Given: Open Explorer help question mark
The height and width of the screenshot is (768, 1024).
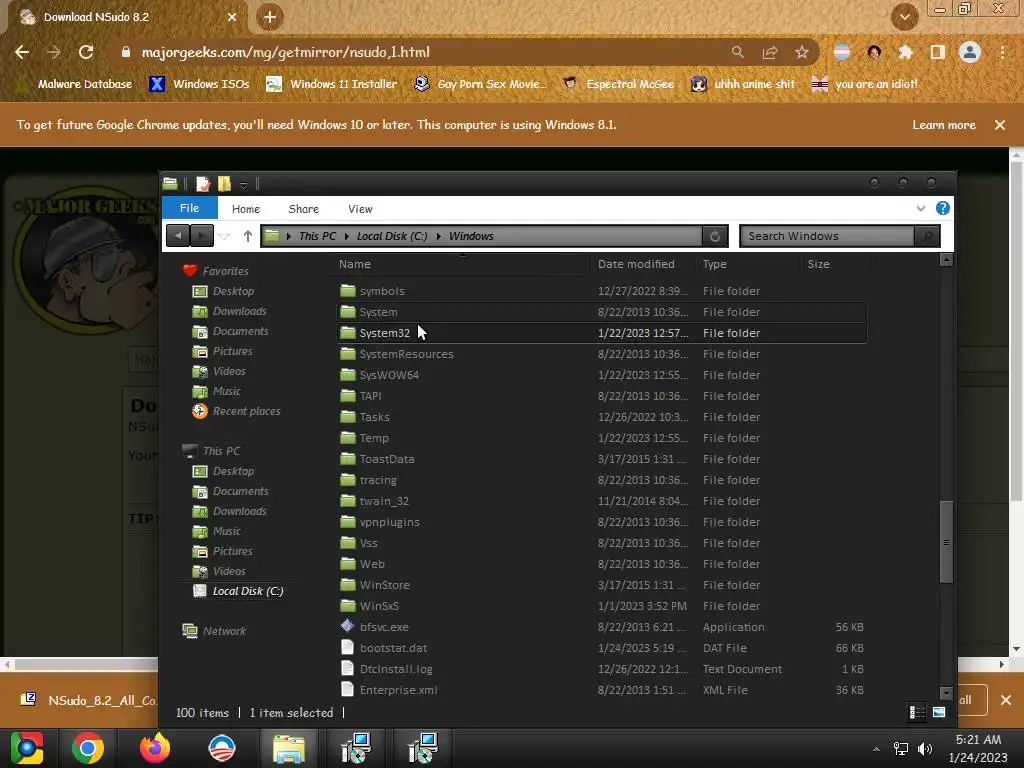Looking at the screenshot, I should coord(942,208).
